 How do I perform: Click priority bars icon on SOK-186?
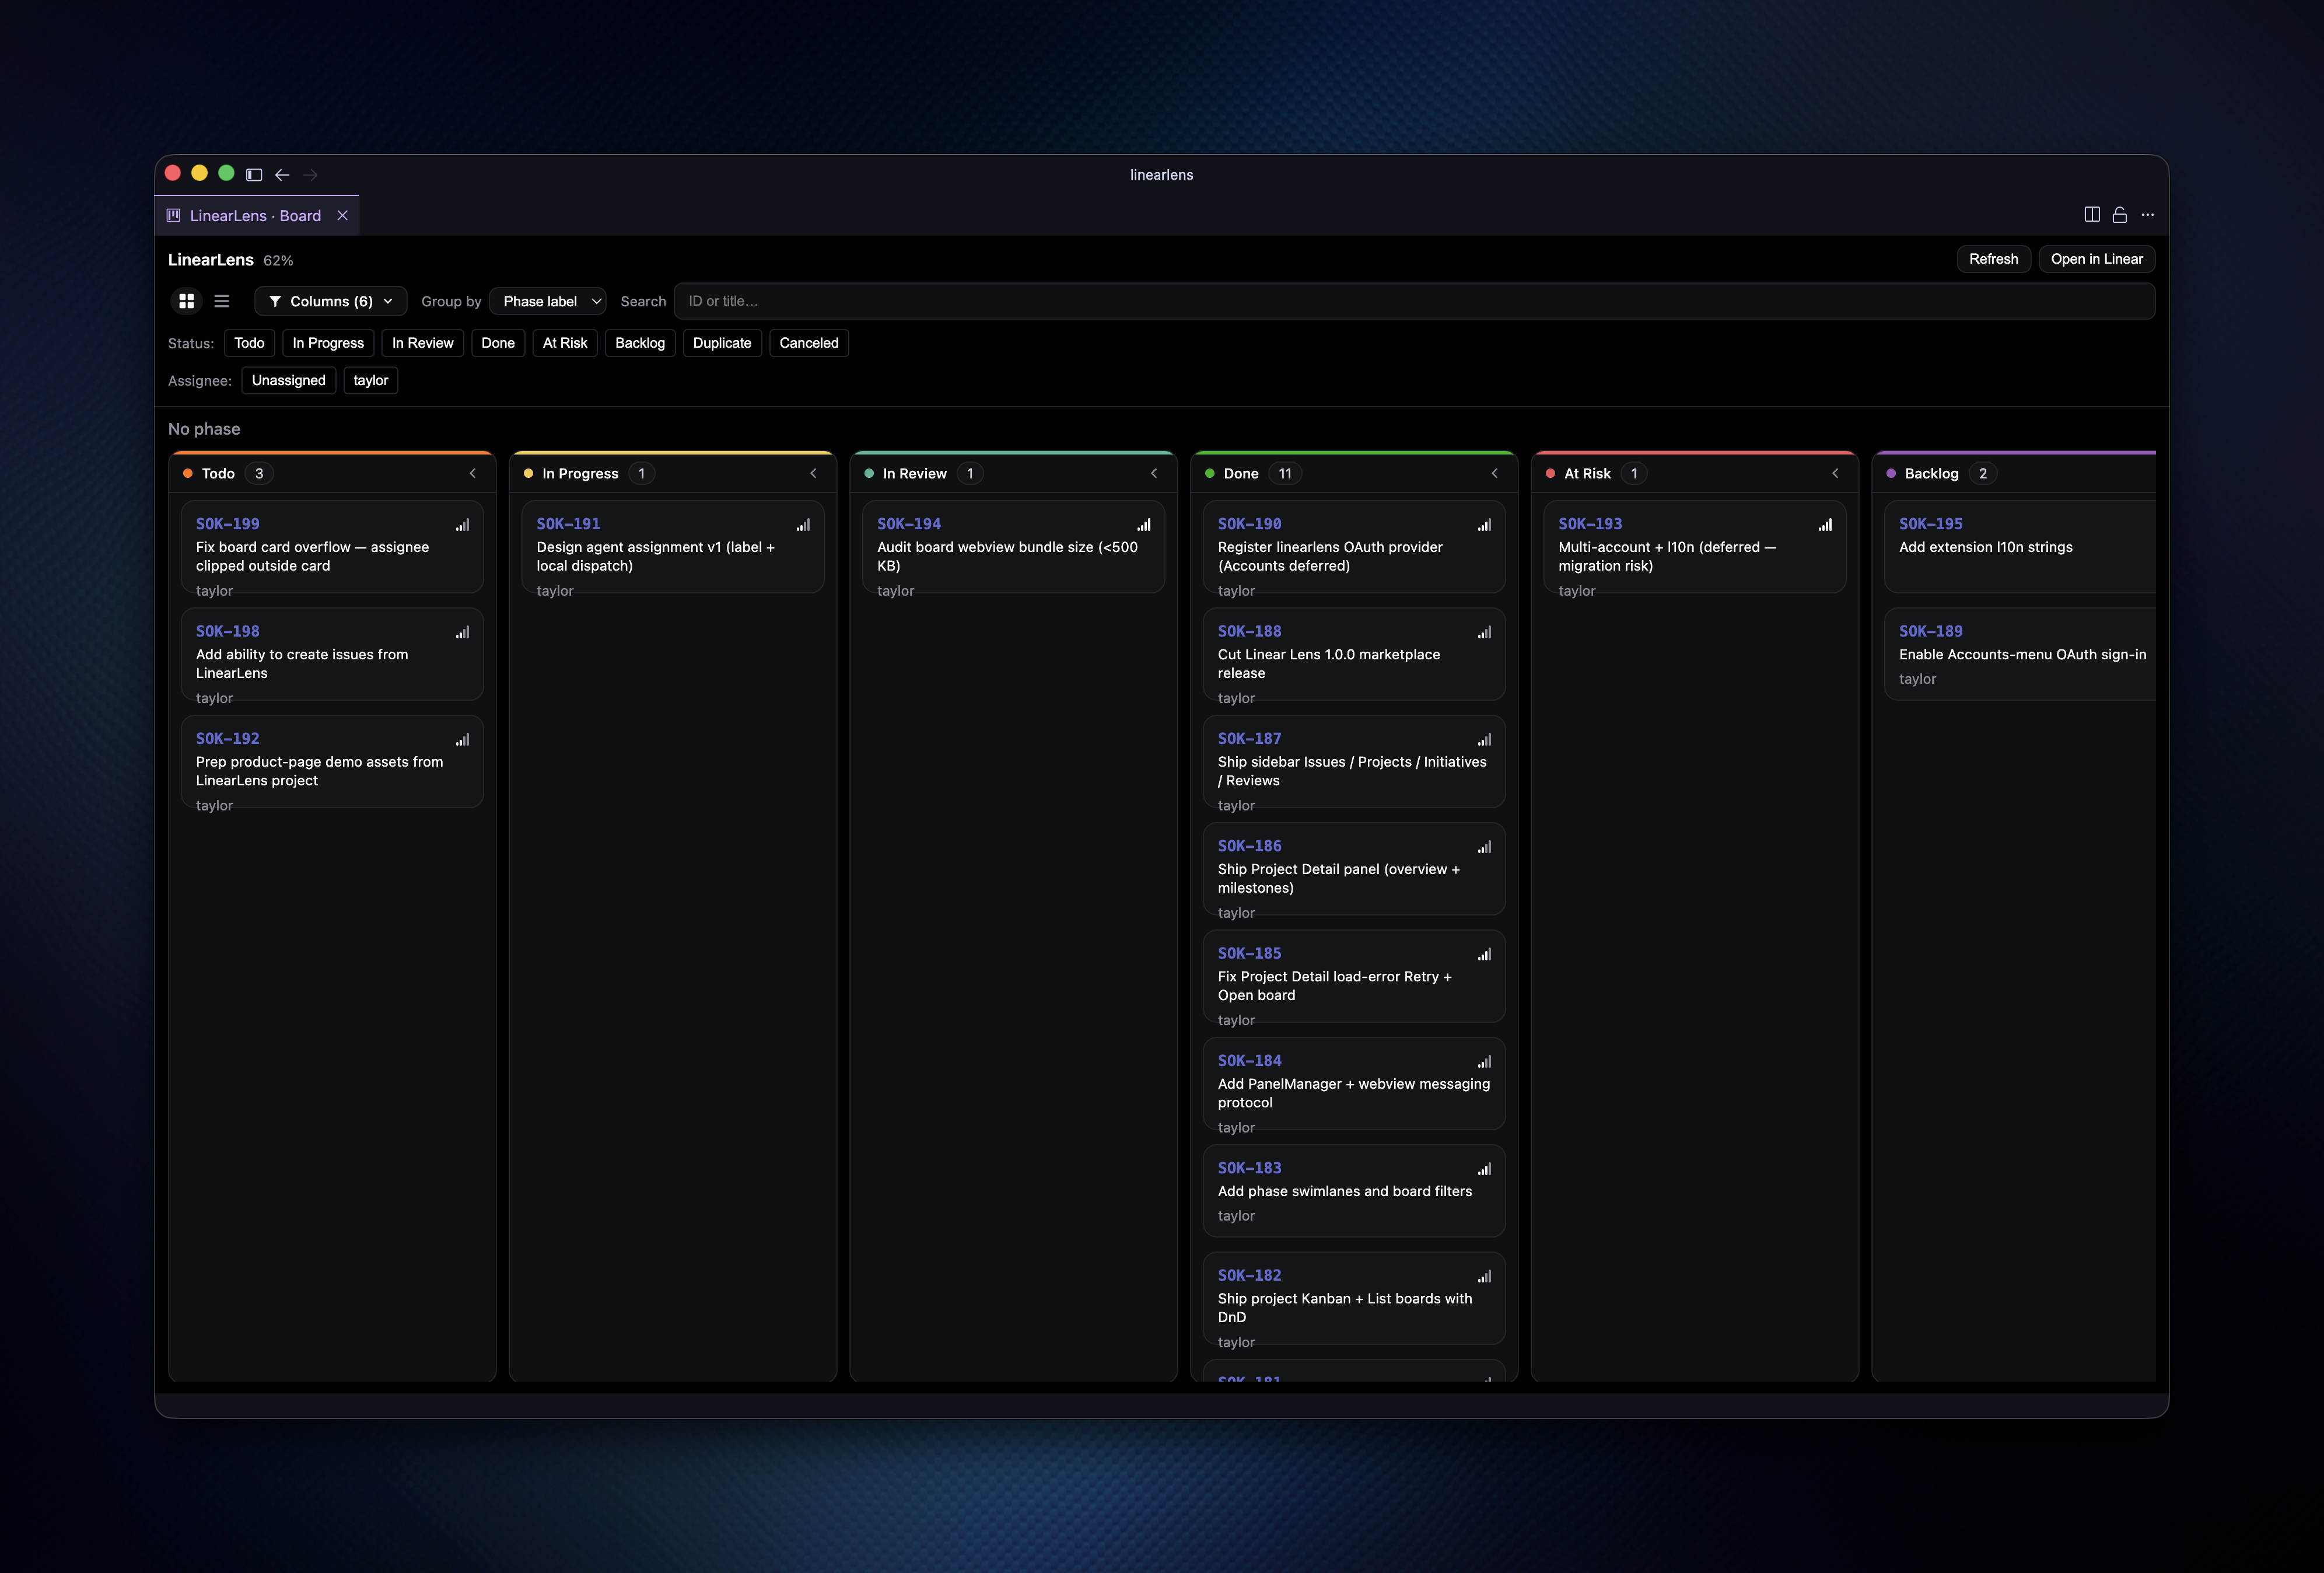point(1484,847)
